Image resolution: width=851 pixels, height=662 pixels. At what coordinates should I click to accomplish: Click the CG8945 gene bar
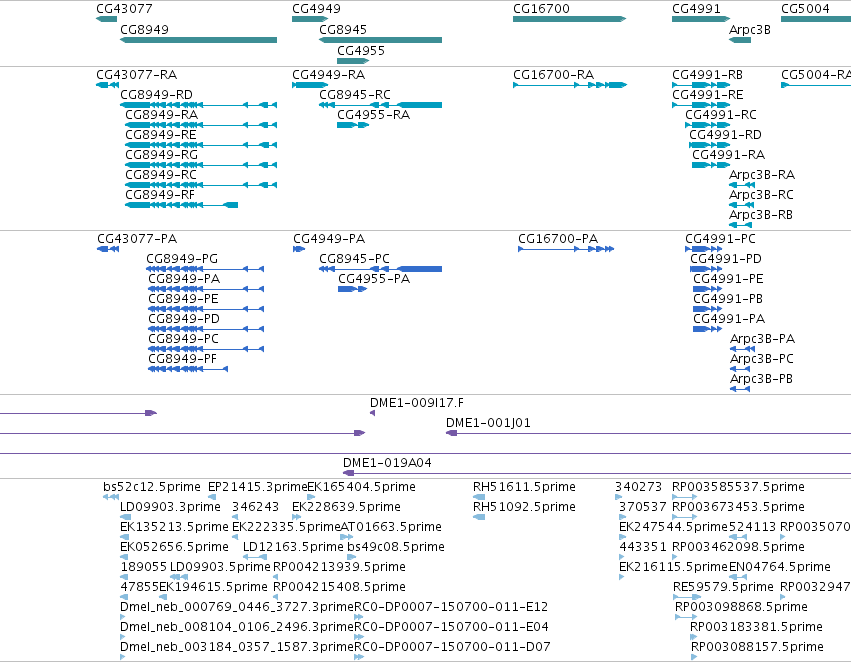pos(380,40)
